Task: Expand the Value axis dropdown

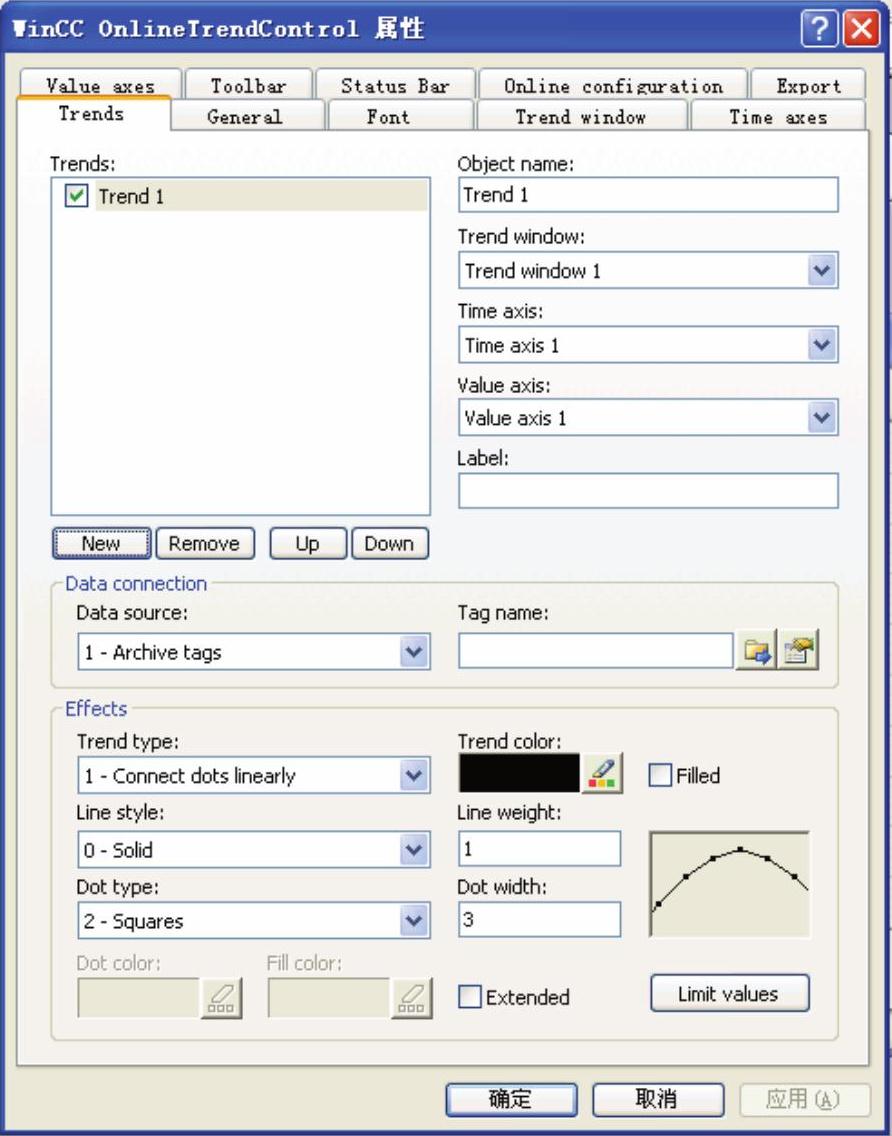Action: pyautogui.click(x=821, y=417)
